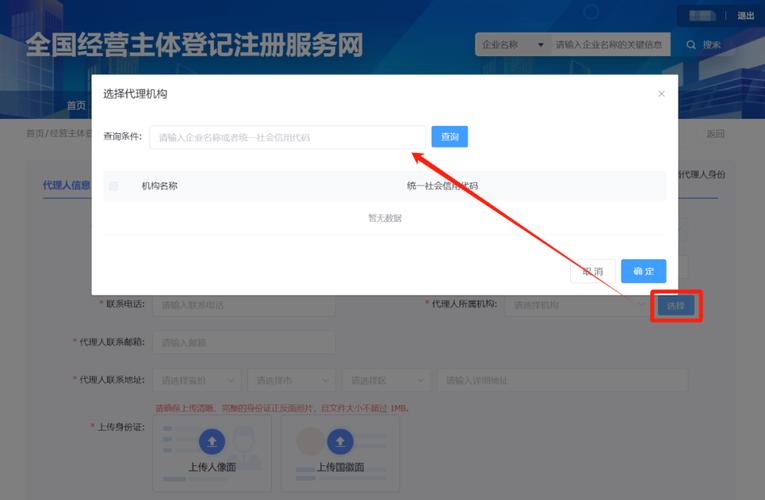Click the 取消 cancel button
The height and width of the screenshot is (500, 765).
[x=593, y=271]
